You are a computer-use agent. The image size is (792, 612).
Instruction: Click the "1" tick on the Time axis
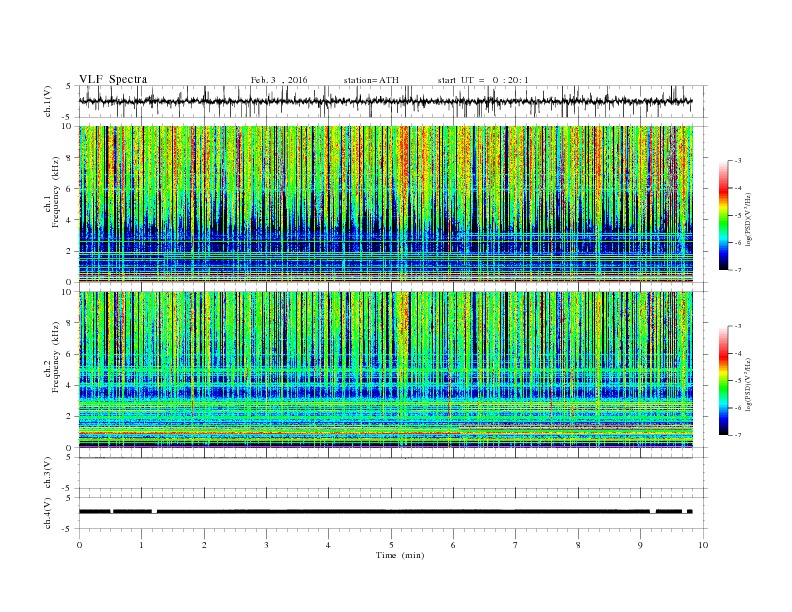click(x=141, y=545)
